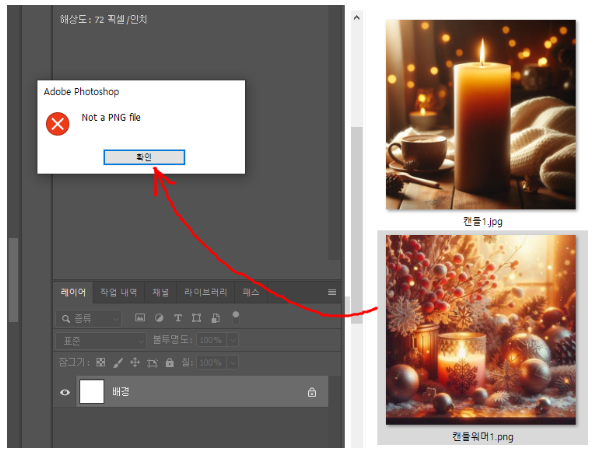Click the lock all padlock icon
Image resolution: width=593 pixels, height=454 pixels.
coord(170,362)
